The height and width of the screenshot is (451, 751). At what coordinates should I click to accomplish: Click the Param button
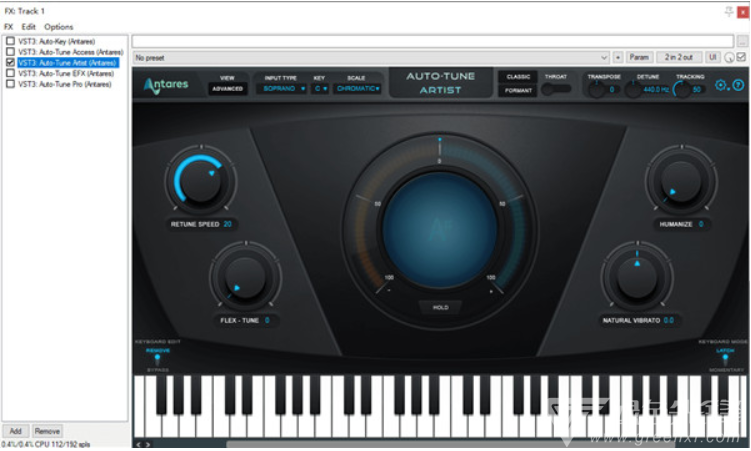click(x=639, y=57)
